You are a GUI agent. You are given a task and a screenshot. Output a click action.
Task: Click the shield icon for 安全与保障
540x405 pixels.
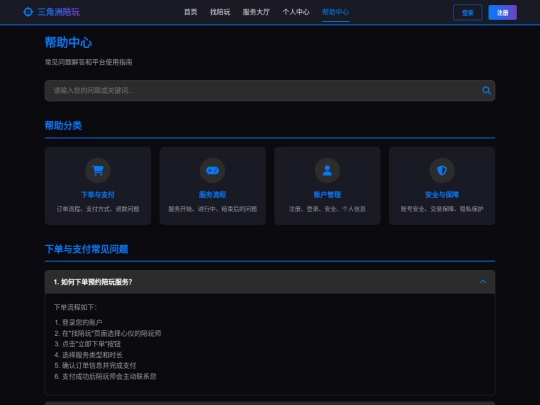pyautogui.click(x=442, y=170)
